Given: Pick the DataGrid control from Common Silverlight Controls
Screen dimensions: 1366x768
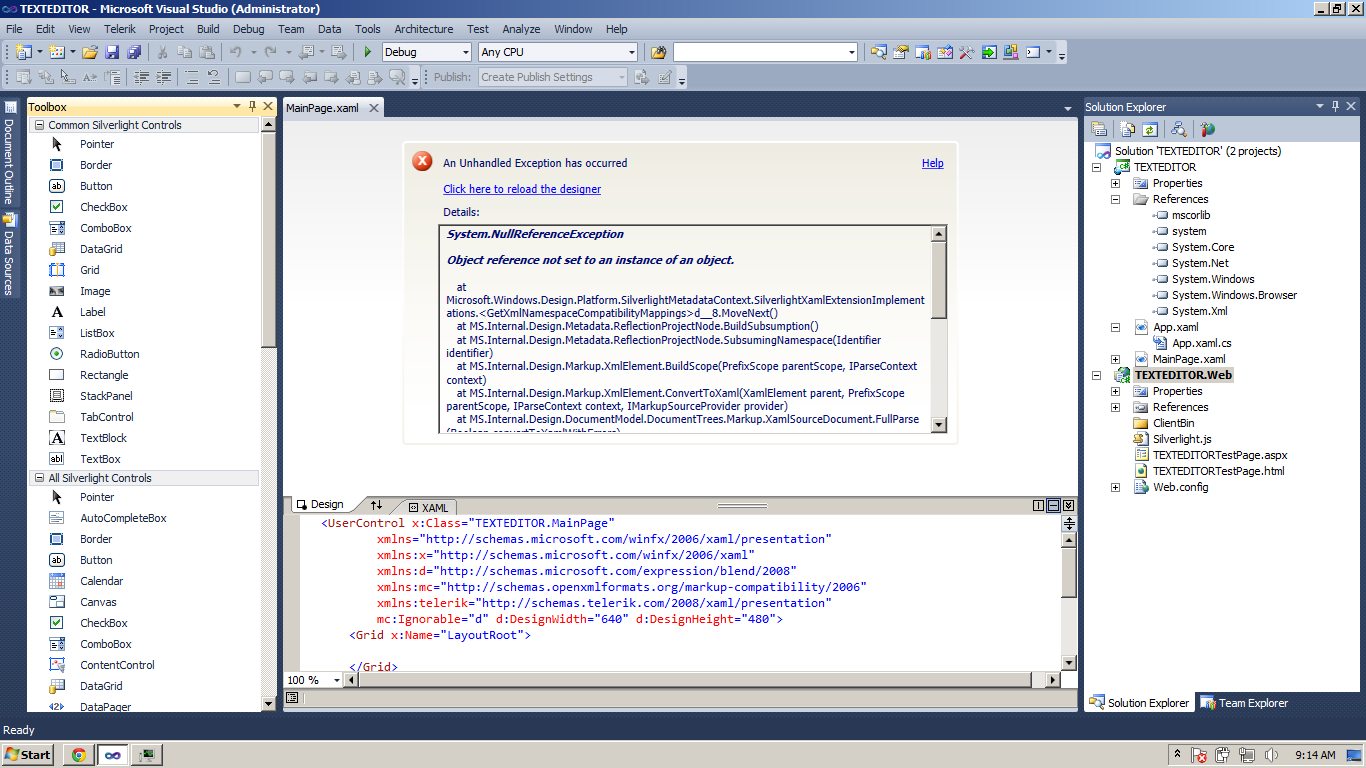Looking at the screenshot, I should [x=101, y=249].
